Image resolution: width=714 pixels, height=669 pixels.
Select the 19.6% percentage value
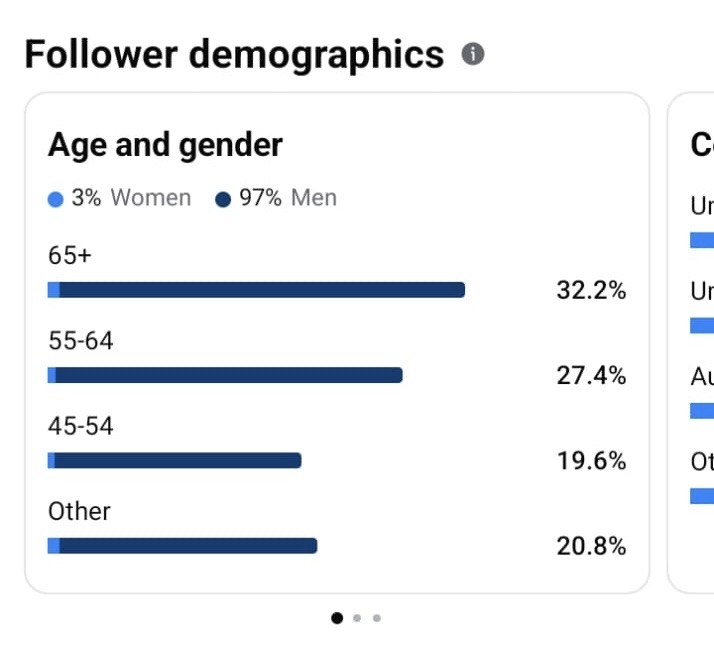pos(591,460)
